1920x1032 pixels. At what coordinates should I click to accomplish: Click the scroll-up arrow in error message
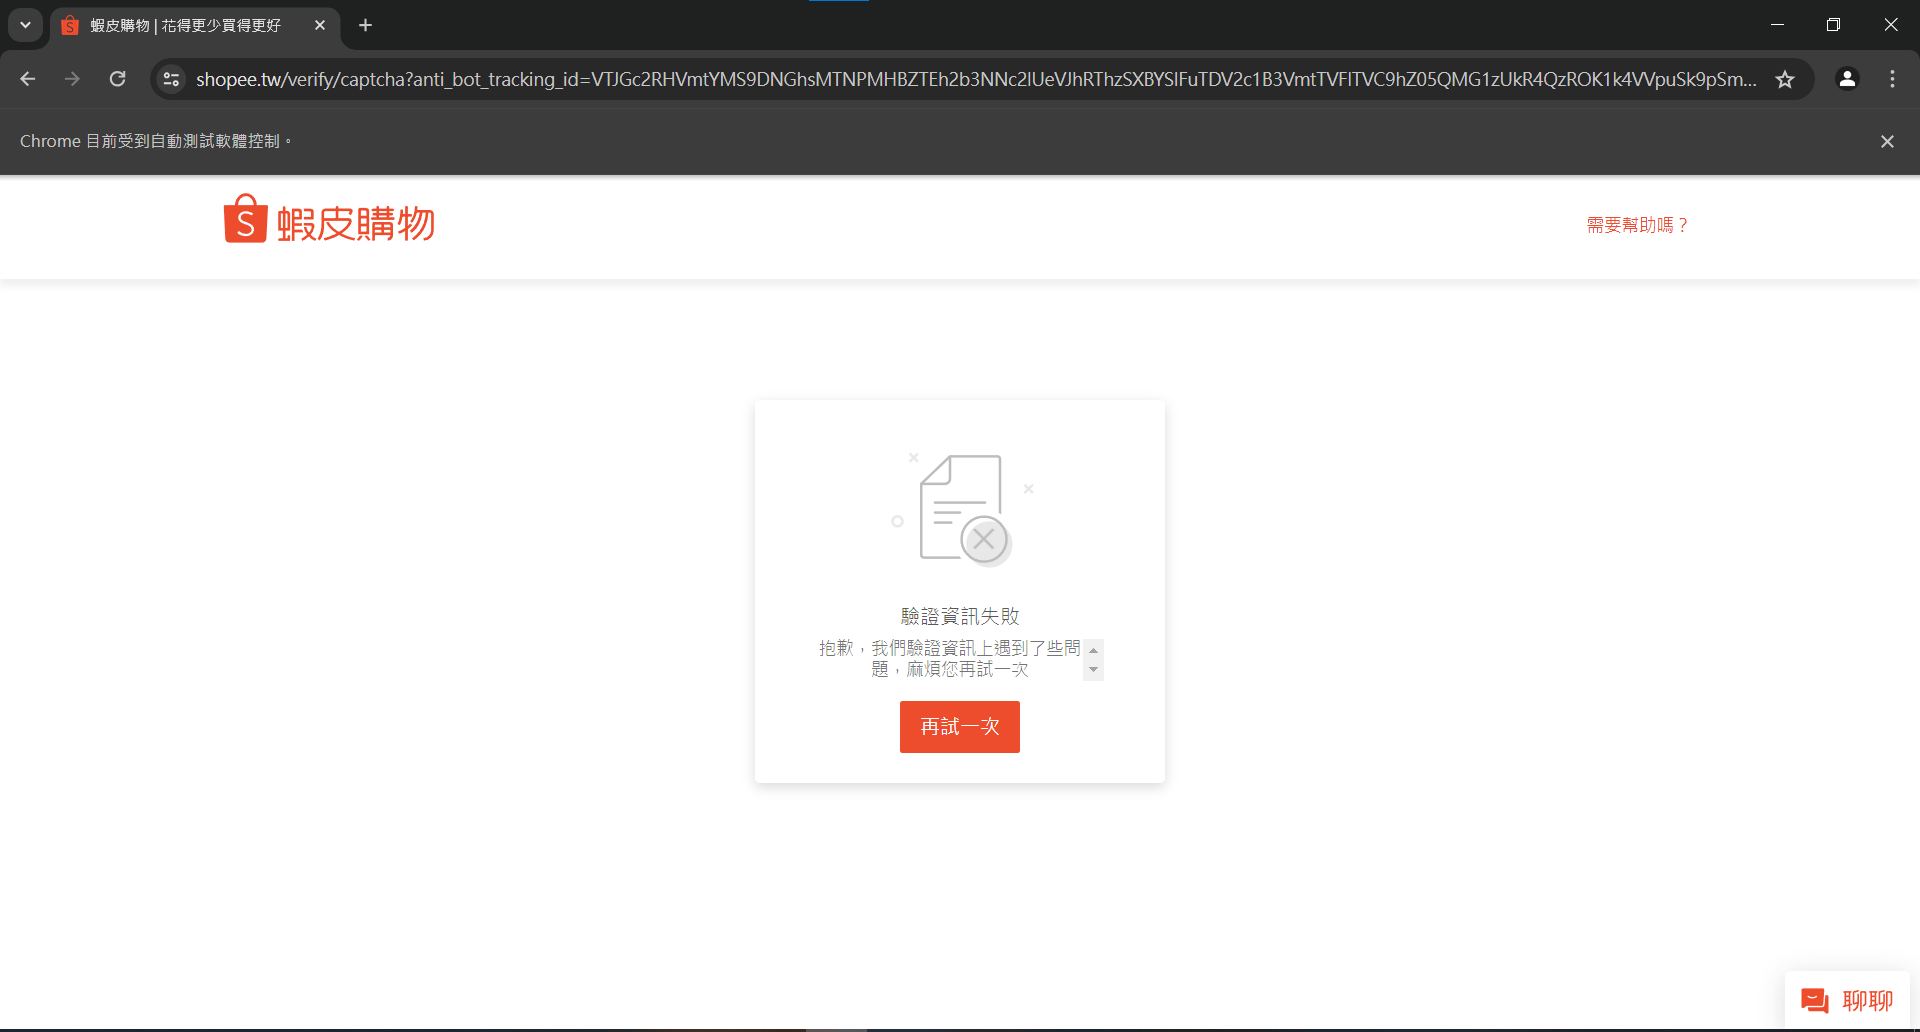pyautogui.click(x=1092, y=648)
